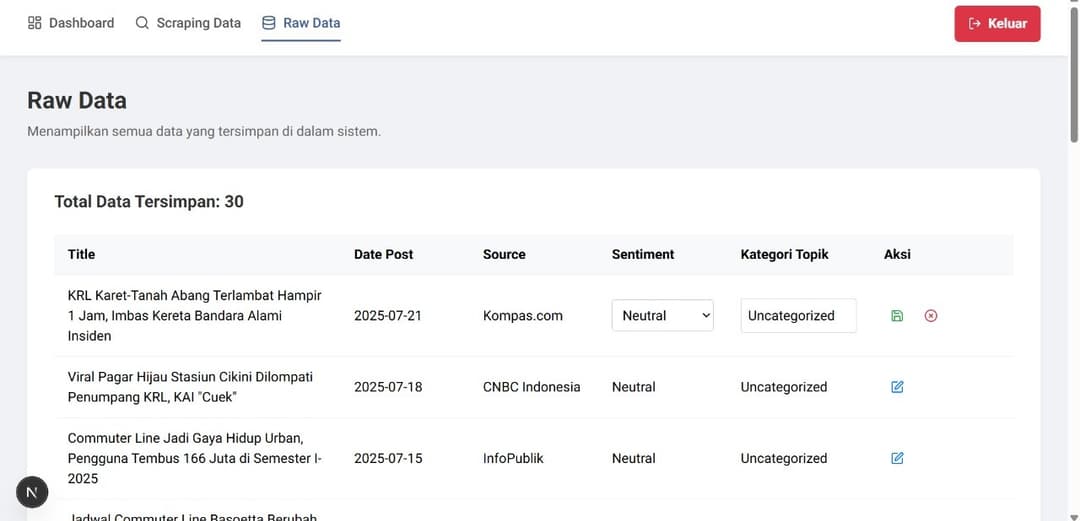This screenshot has width=1080, height=521.
Task: Save the KRL Karet-Tanah Abang row
Action: (x=897, y=316)
